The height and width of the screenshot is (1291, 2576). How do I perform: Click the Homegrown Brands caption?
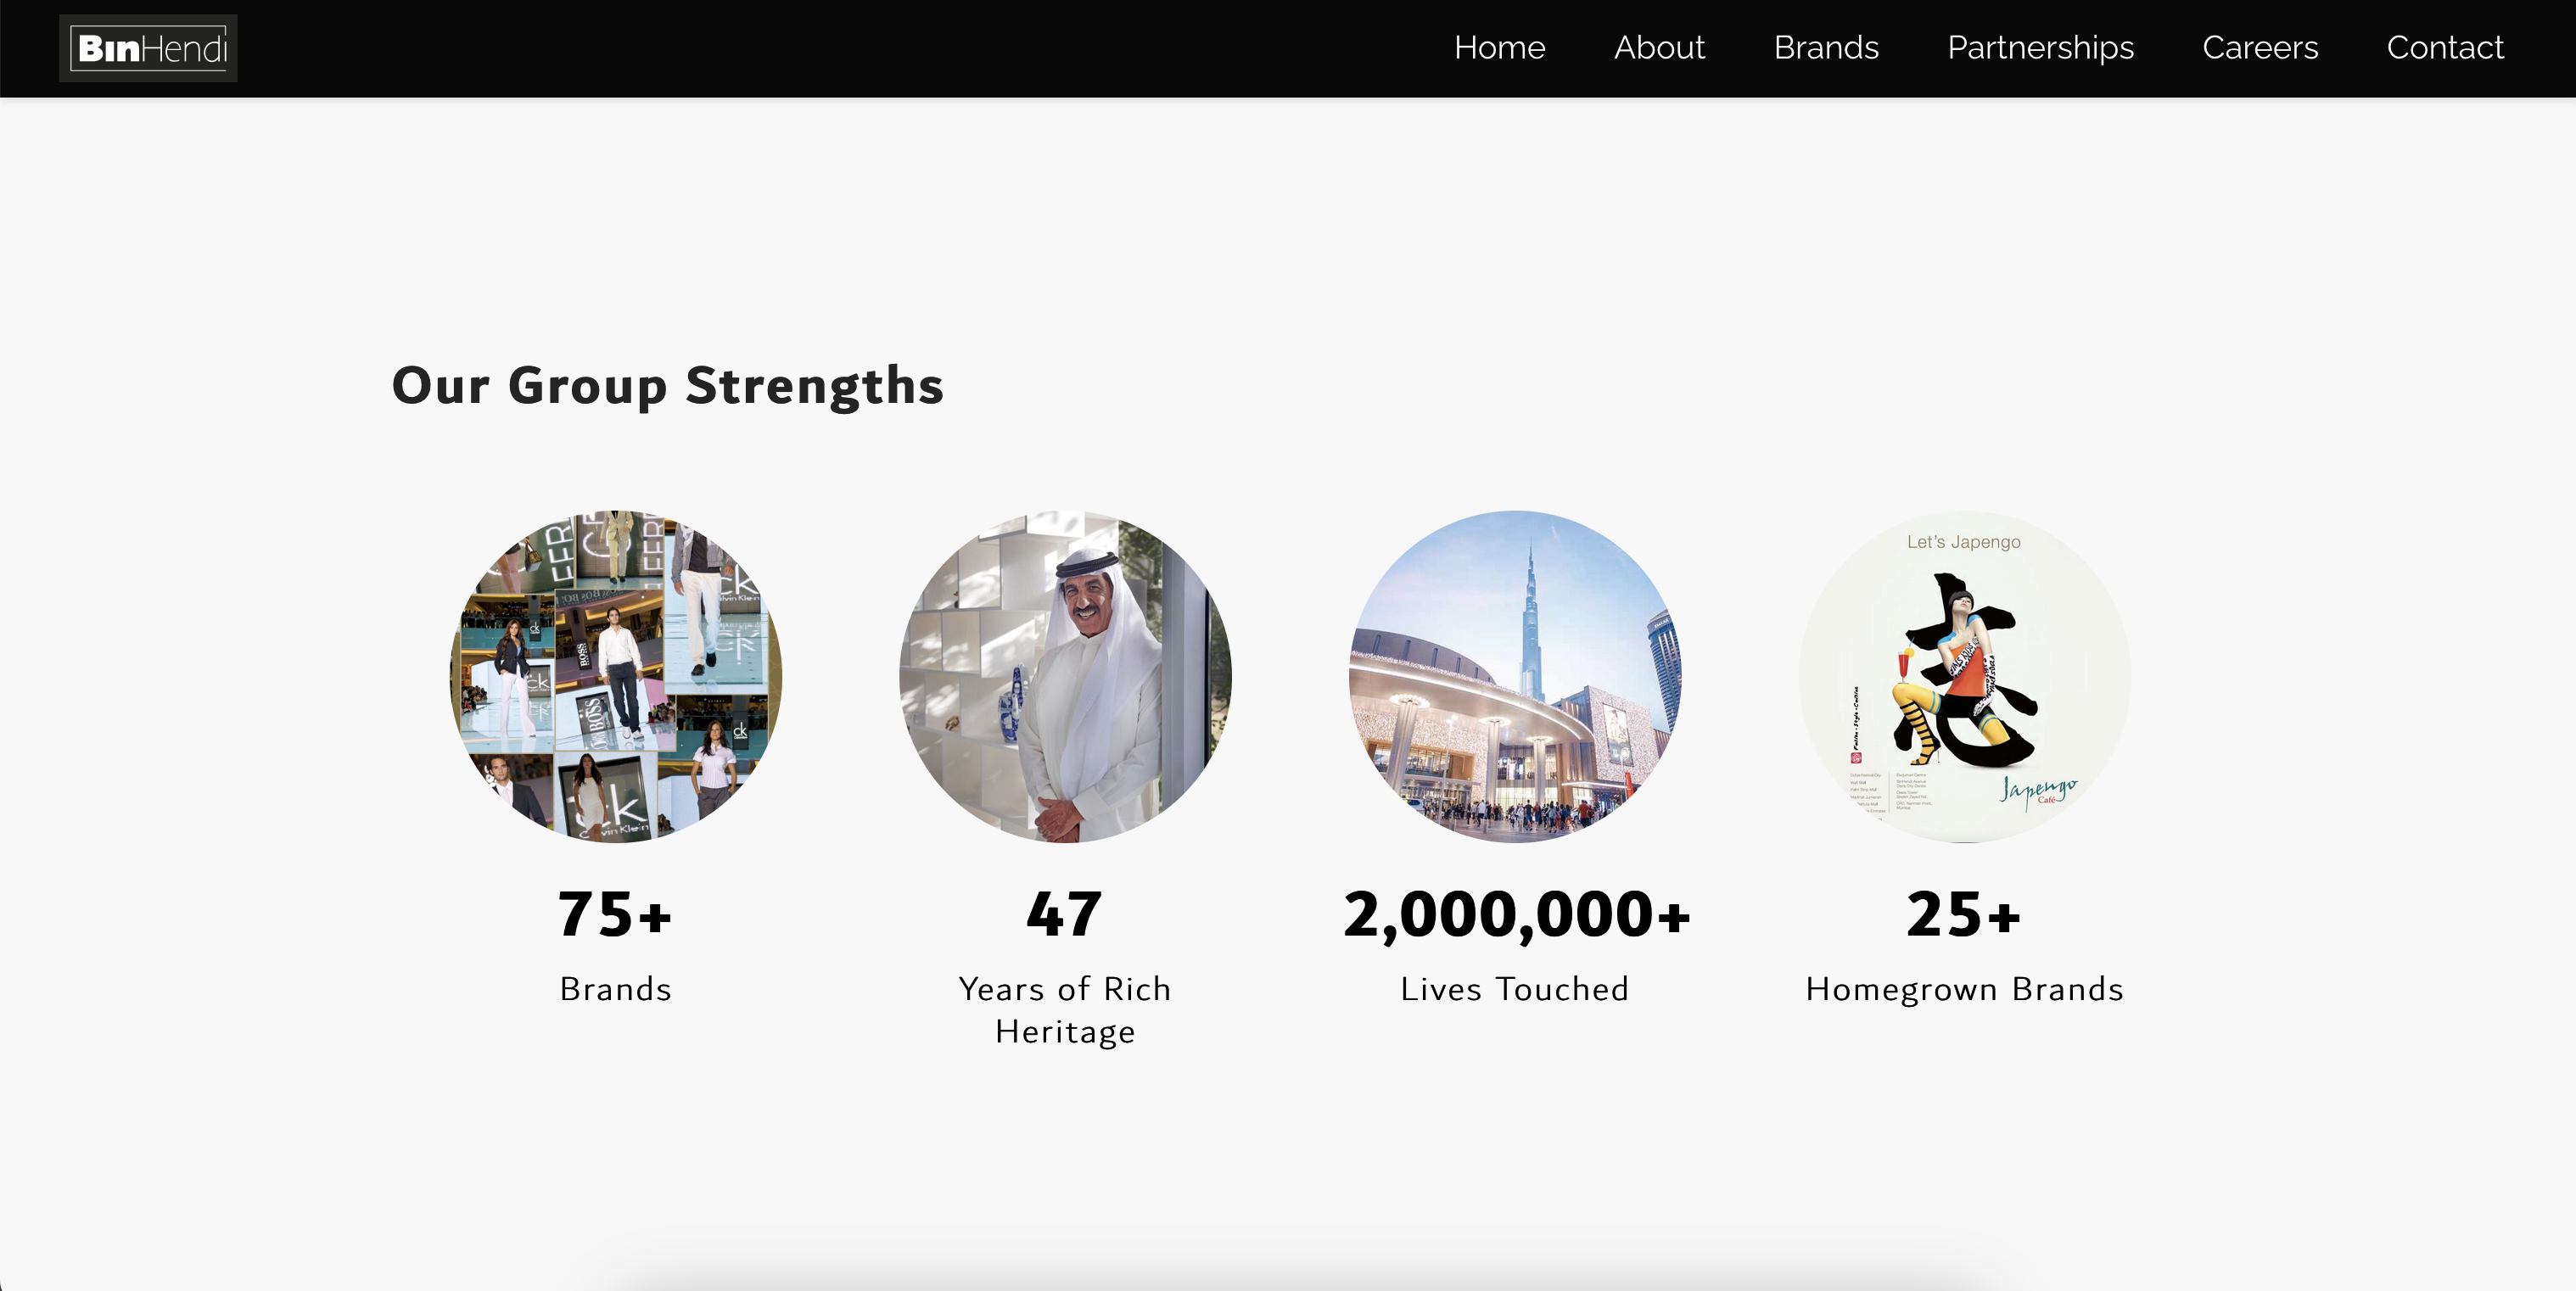click(1964, 989)
